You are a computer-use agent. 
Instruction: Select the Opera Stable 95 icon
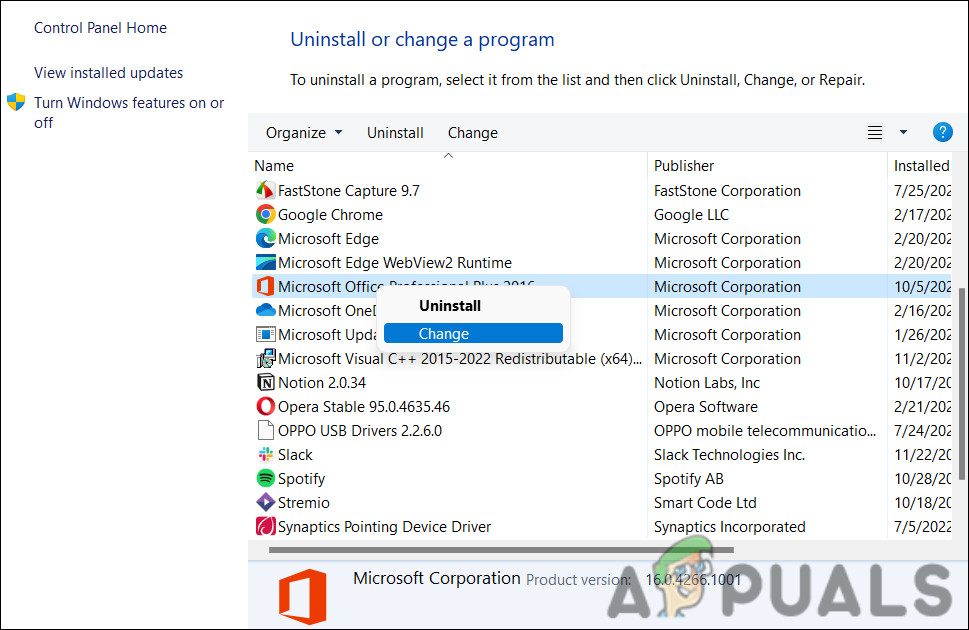tap(265, 406)
